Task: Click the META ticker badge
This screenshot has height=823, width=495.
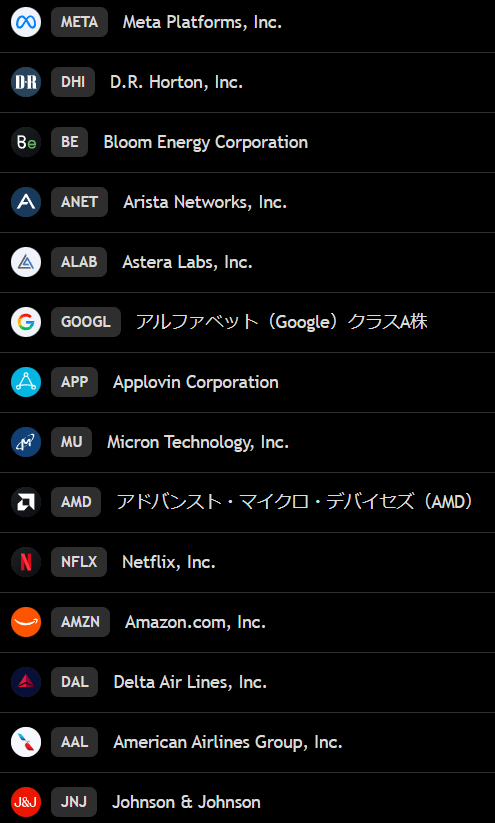Action: pos(79,22)
